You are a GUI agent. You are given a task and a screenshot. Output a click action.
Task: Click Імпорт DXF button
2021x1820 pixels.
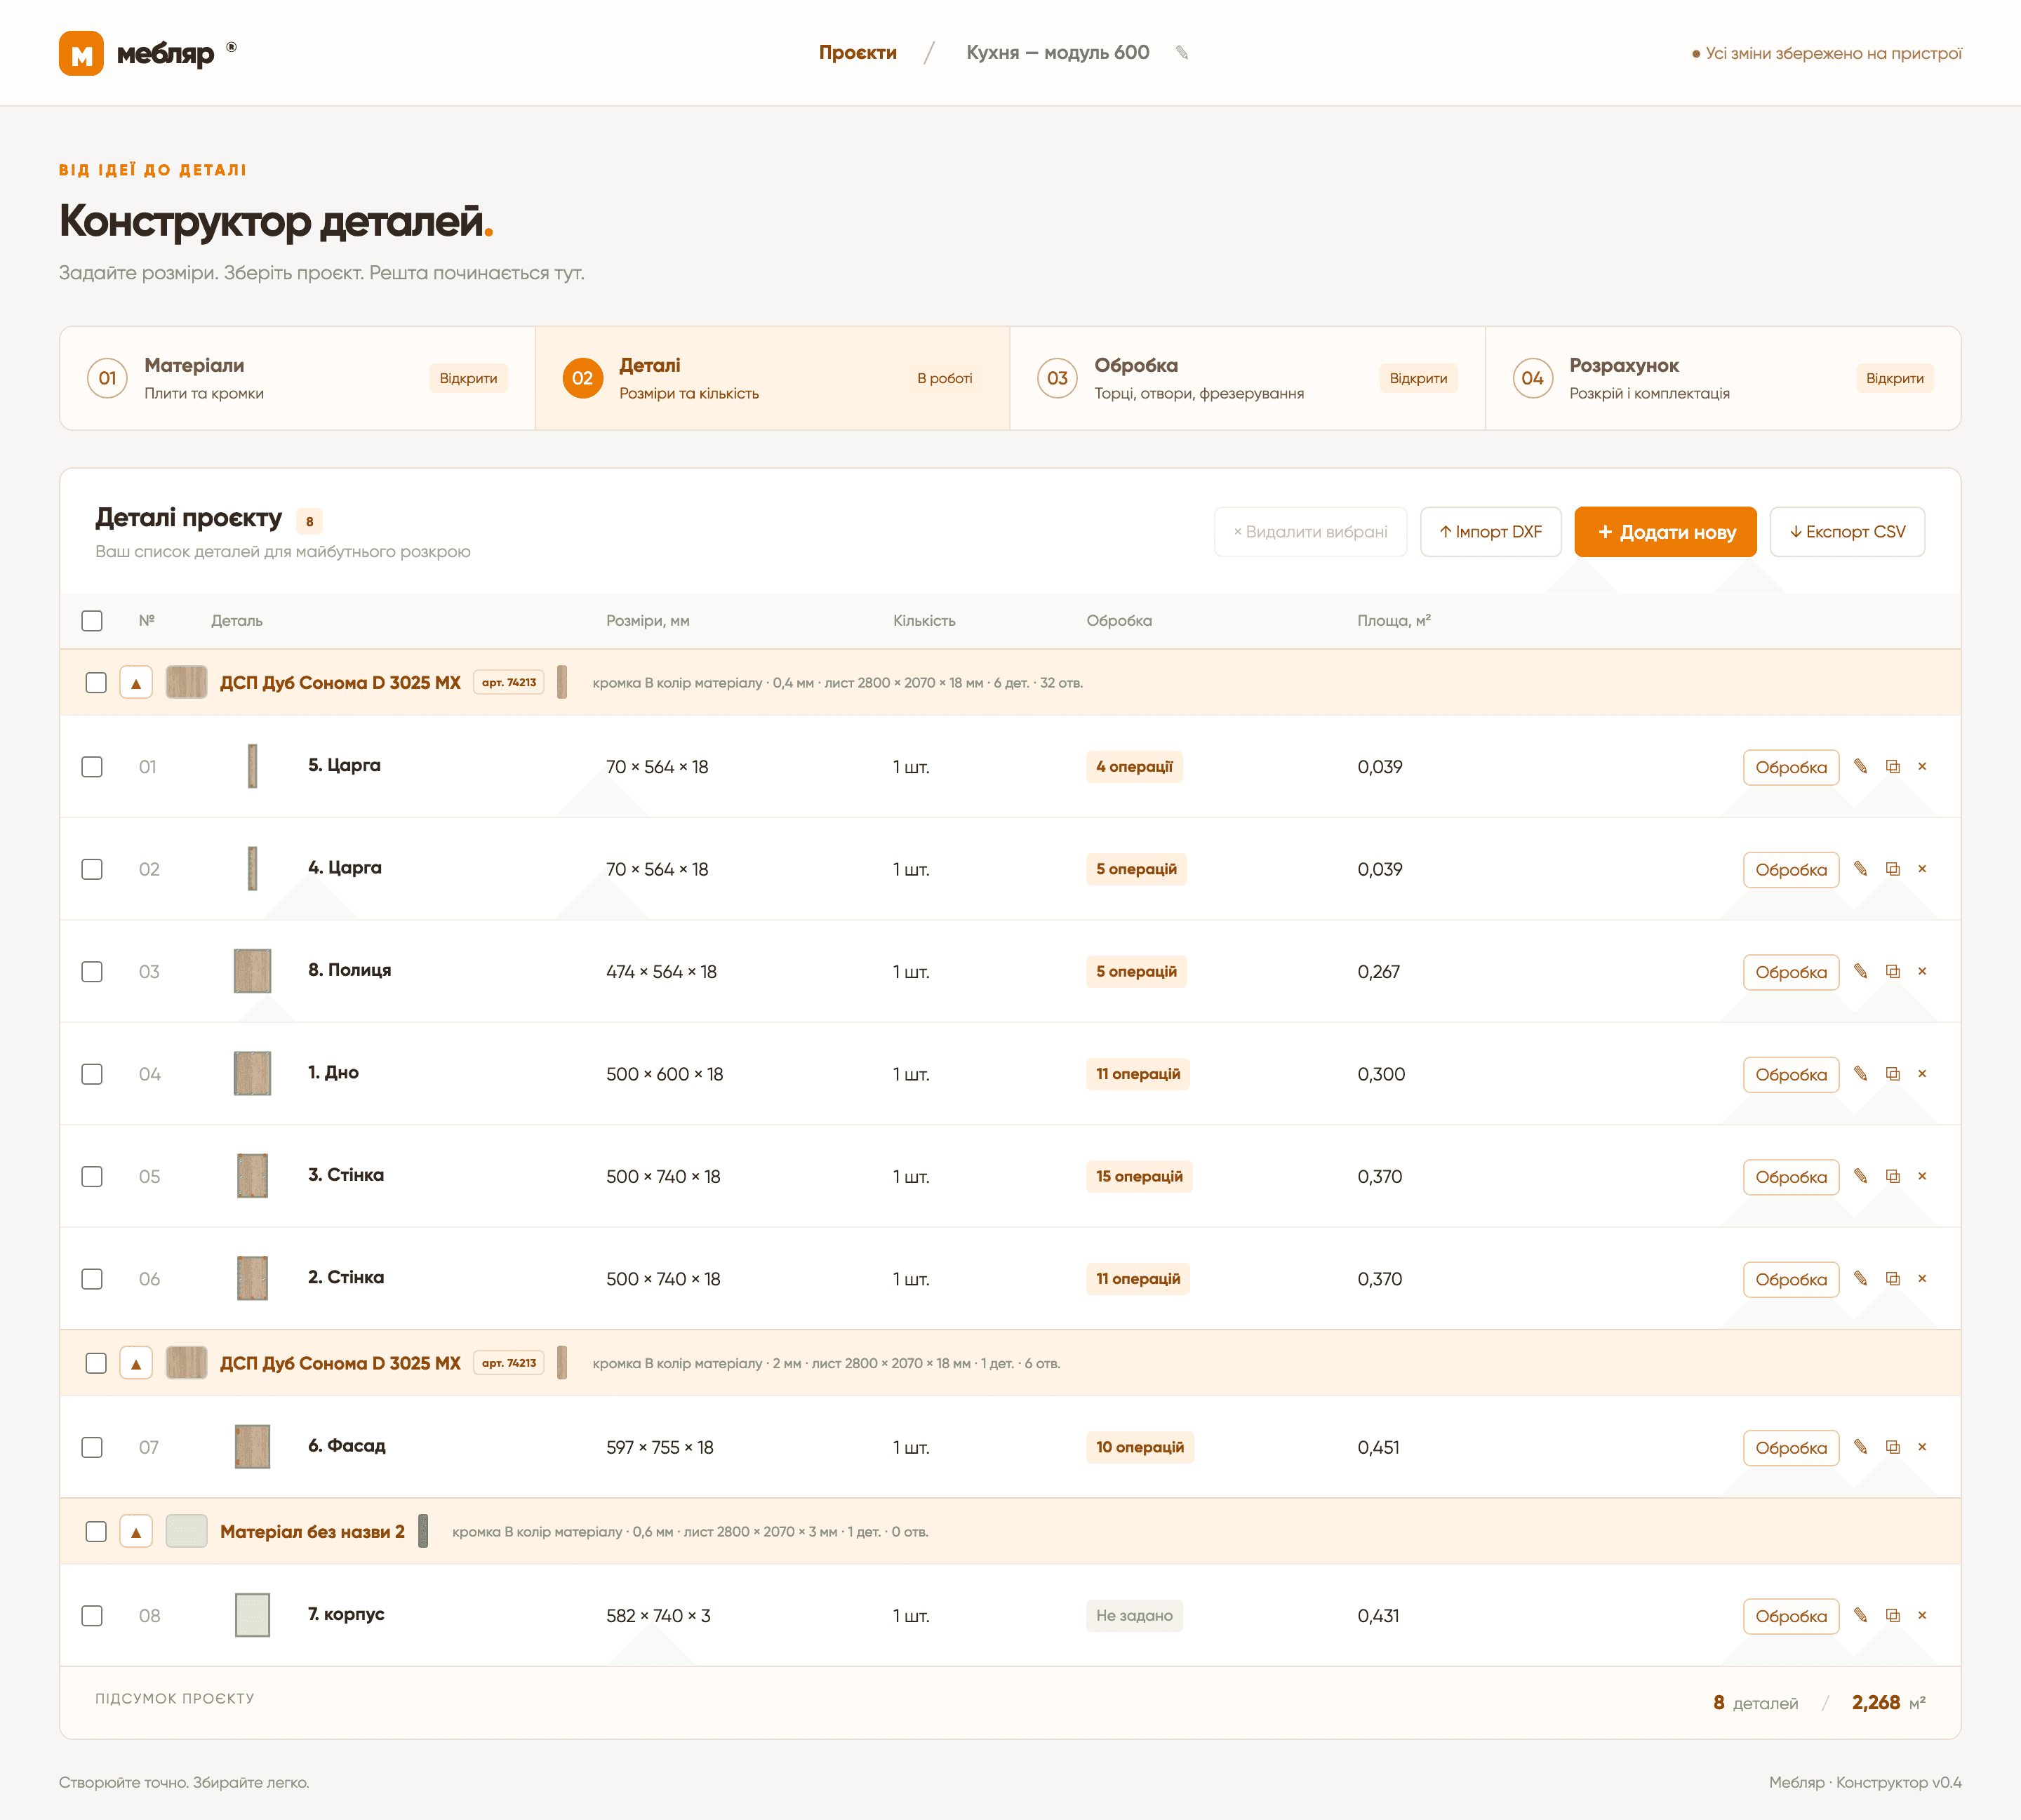click(x=1490, y=532)
